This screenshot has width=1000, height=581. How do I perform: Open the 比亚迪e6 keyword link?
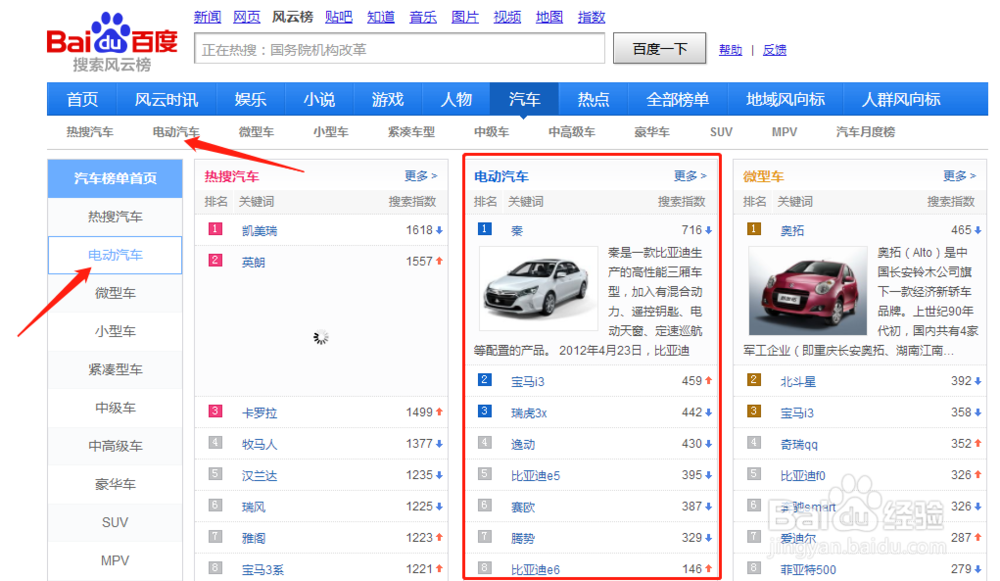536,570
